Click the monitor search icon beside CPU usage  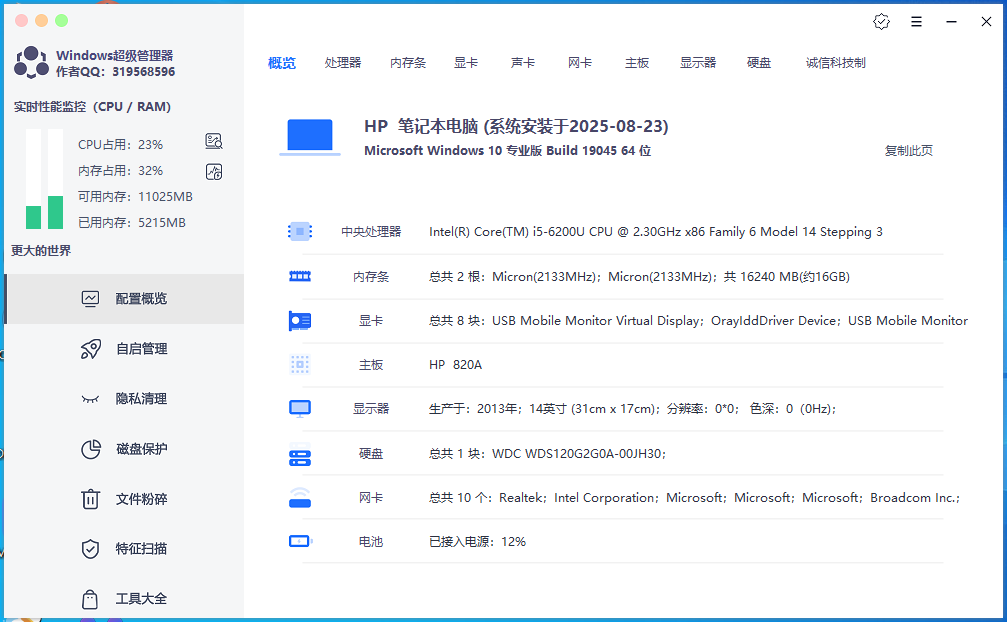(213, 141)
